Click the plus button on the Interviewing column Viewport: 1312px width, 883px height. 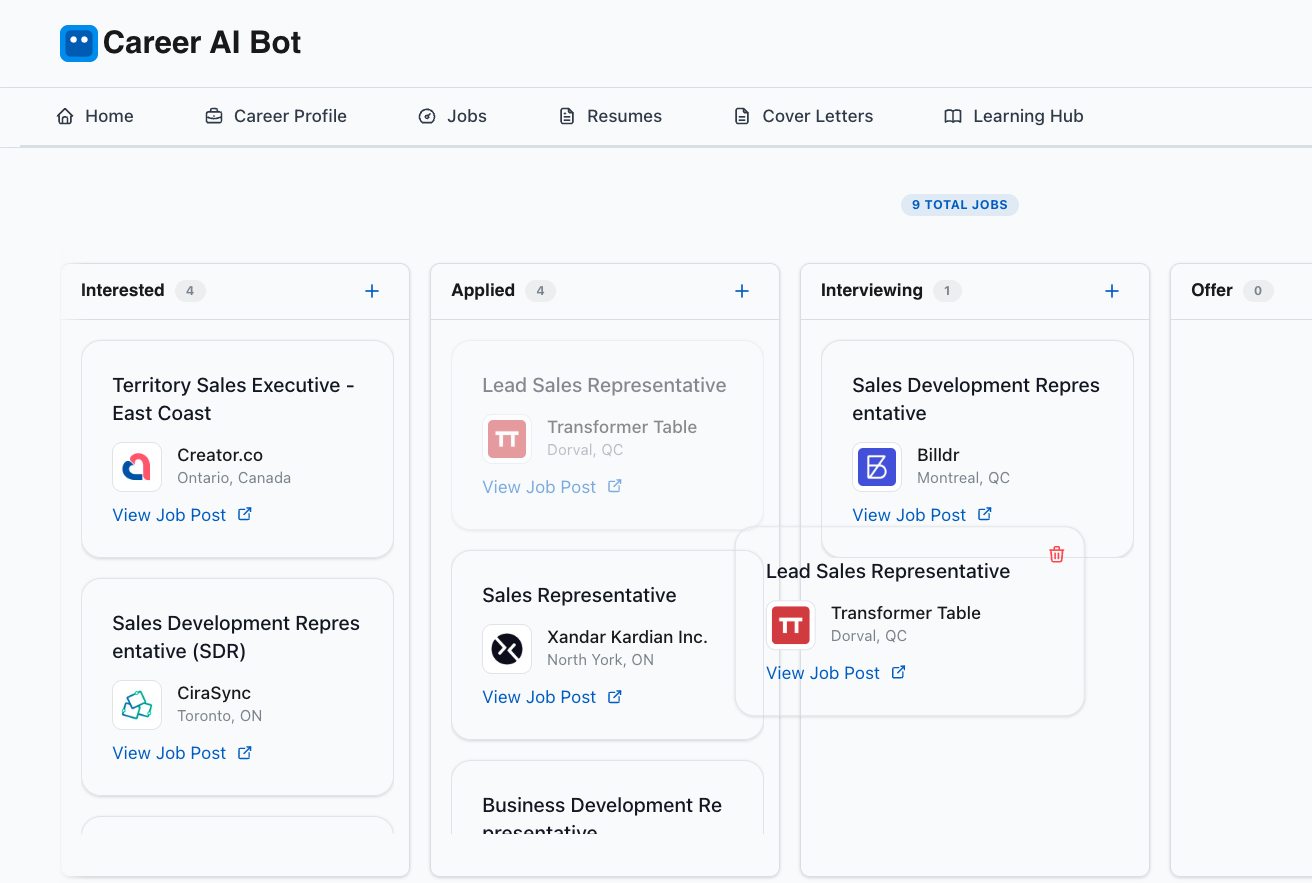click(1111, 290)
